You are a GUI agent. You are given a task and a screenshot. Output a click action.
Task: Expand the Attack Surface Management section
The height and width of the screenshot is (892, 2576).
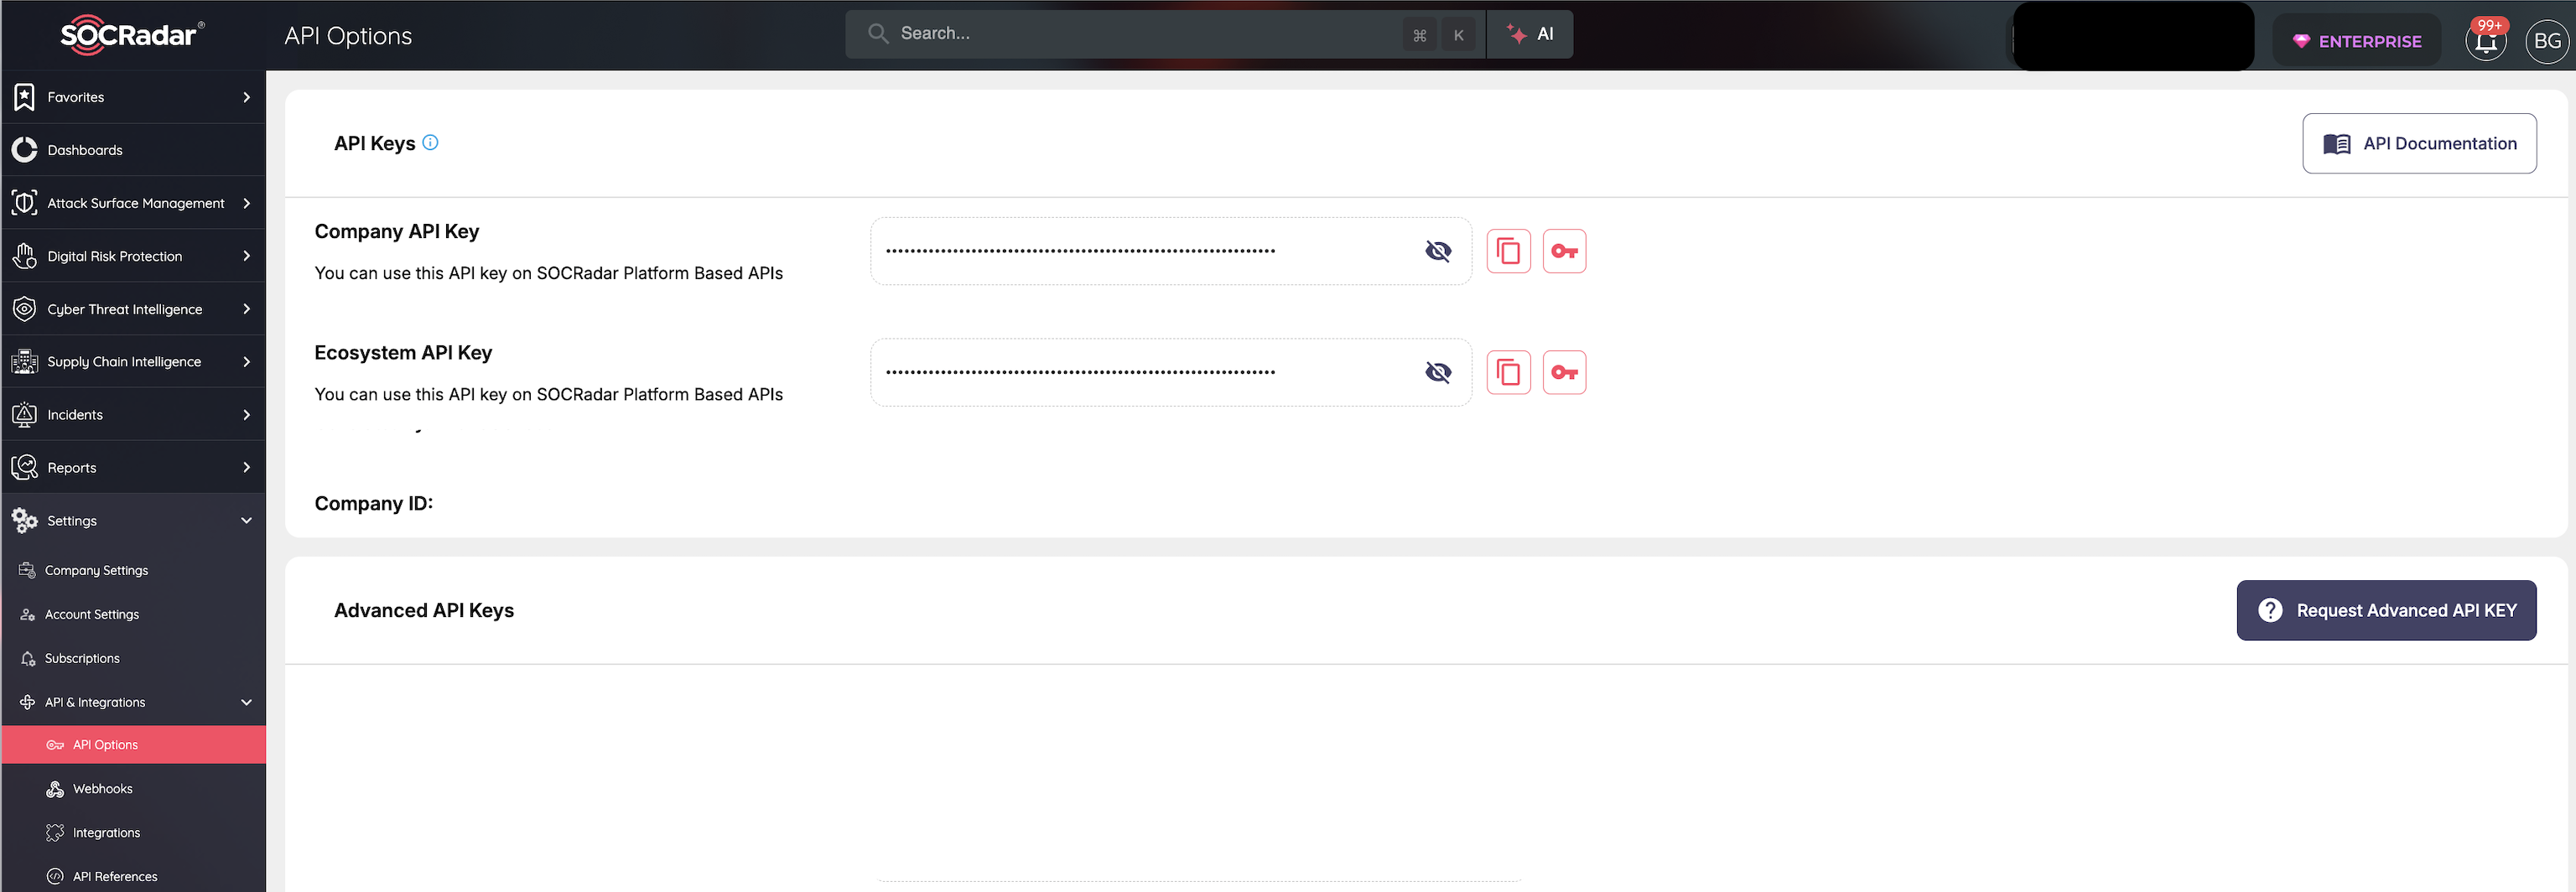(x=134, y=202)
